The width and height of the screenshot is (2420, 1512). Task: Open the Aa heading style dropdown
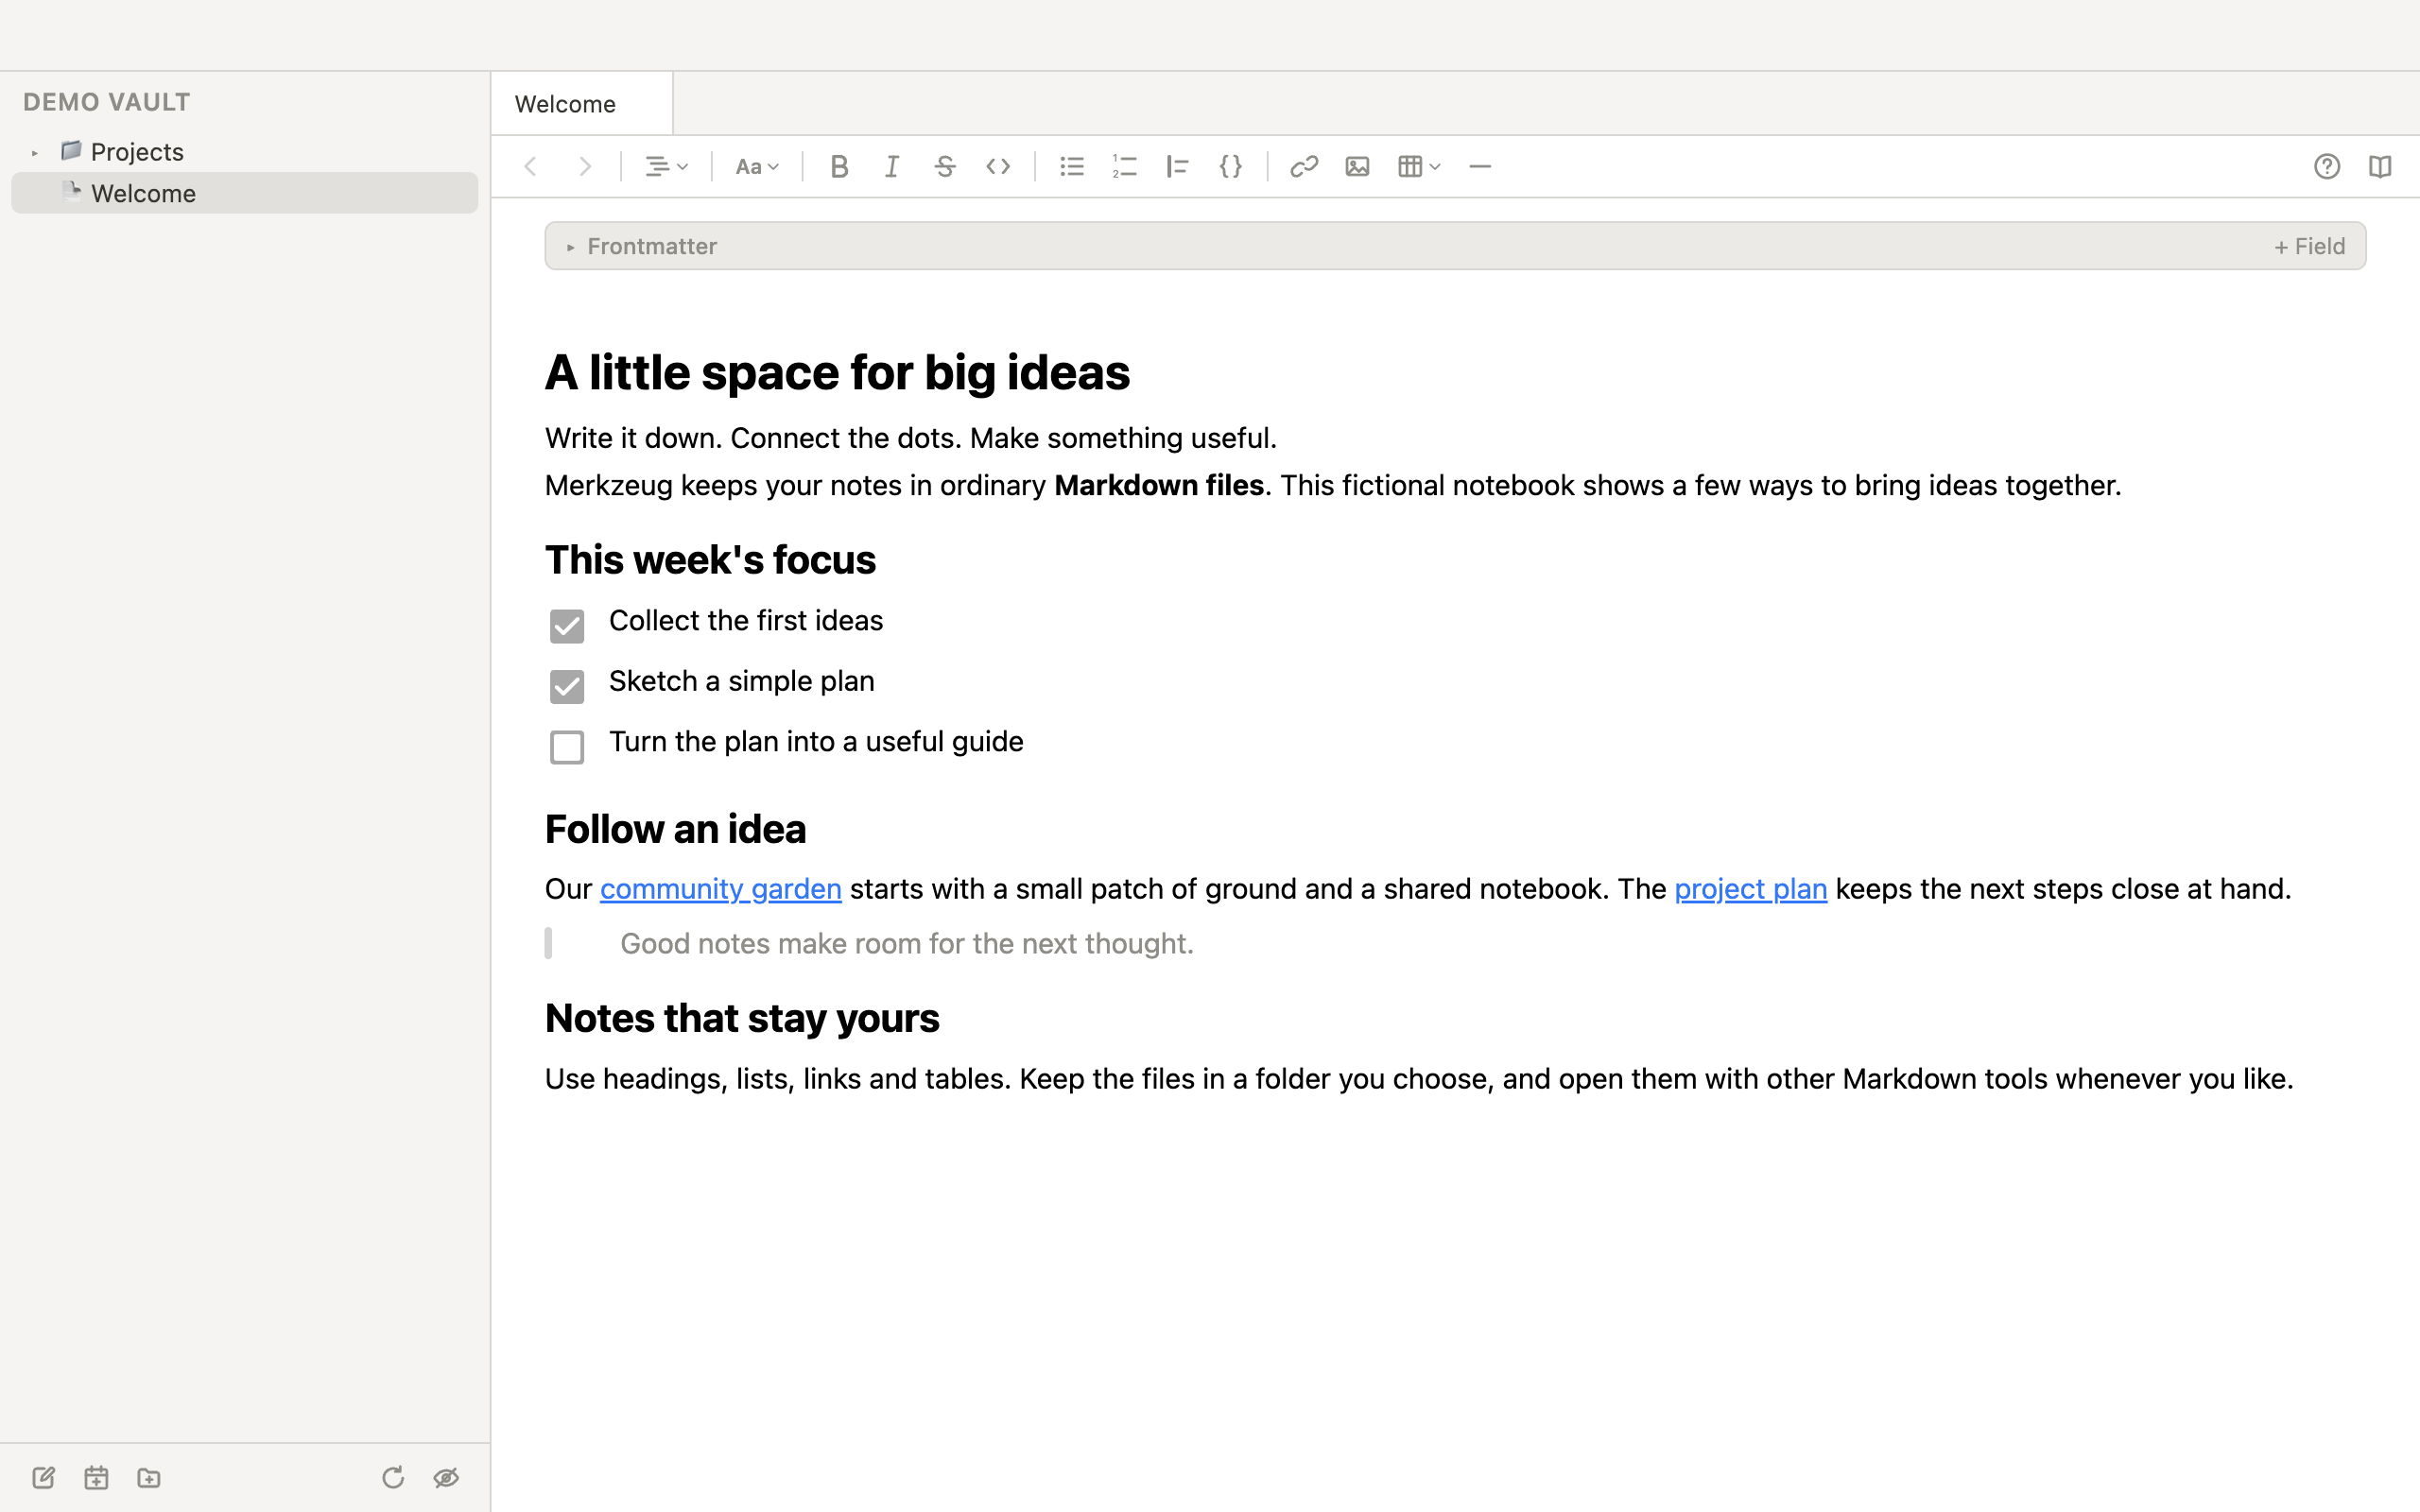[757, 166]
